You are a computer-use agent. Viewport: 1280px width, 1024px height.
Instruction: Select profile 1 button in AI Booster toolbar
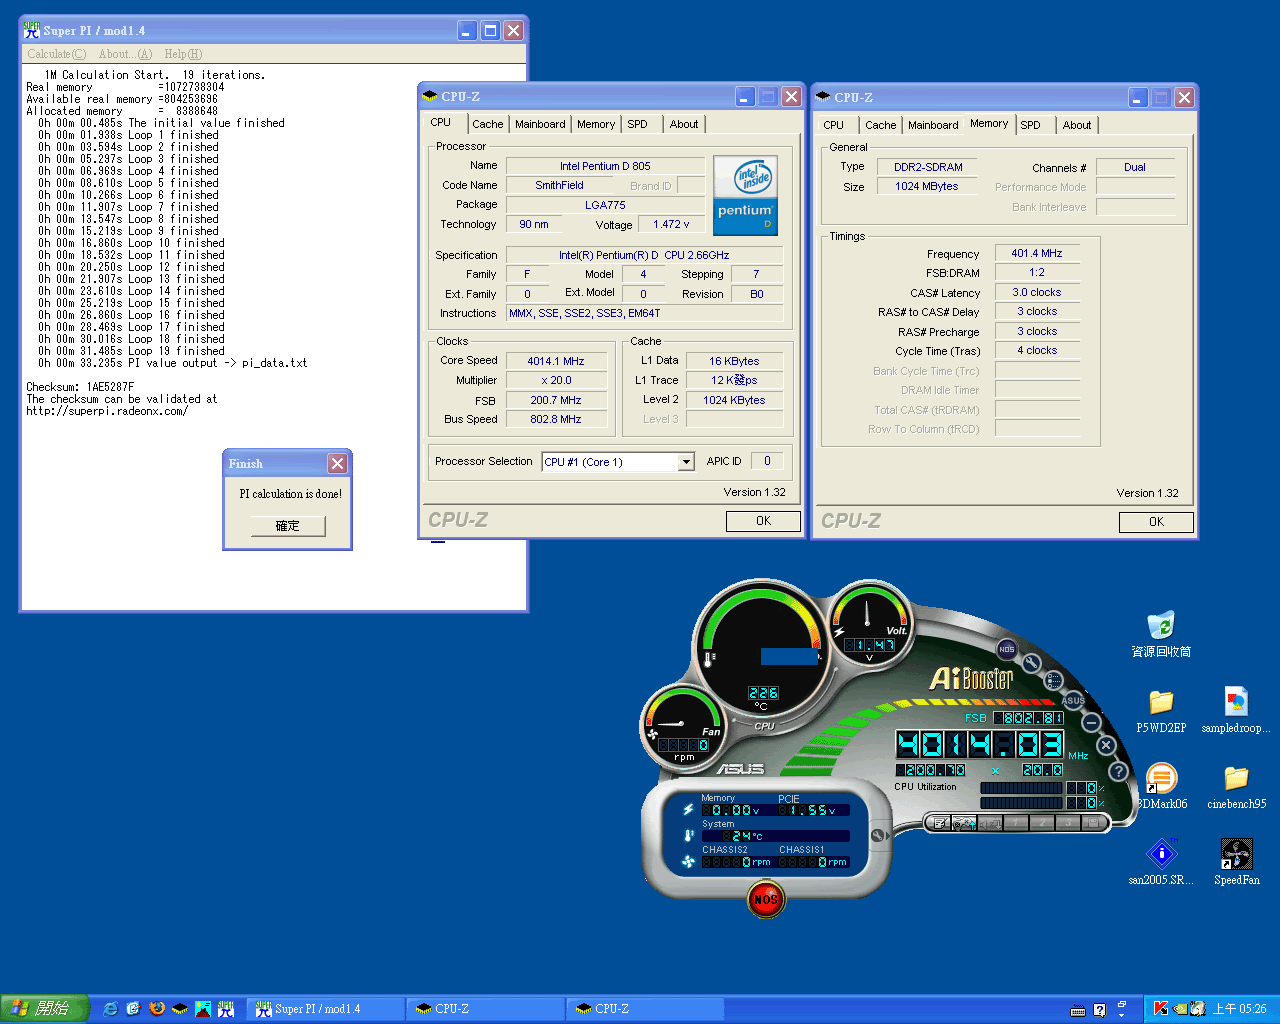tap(1016, 823)
